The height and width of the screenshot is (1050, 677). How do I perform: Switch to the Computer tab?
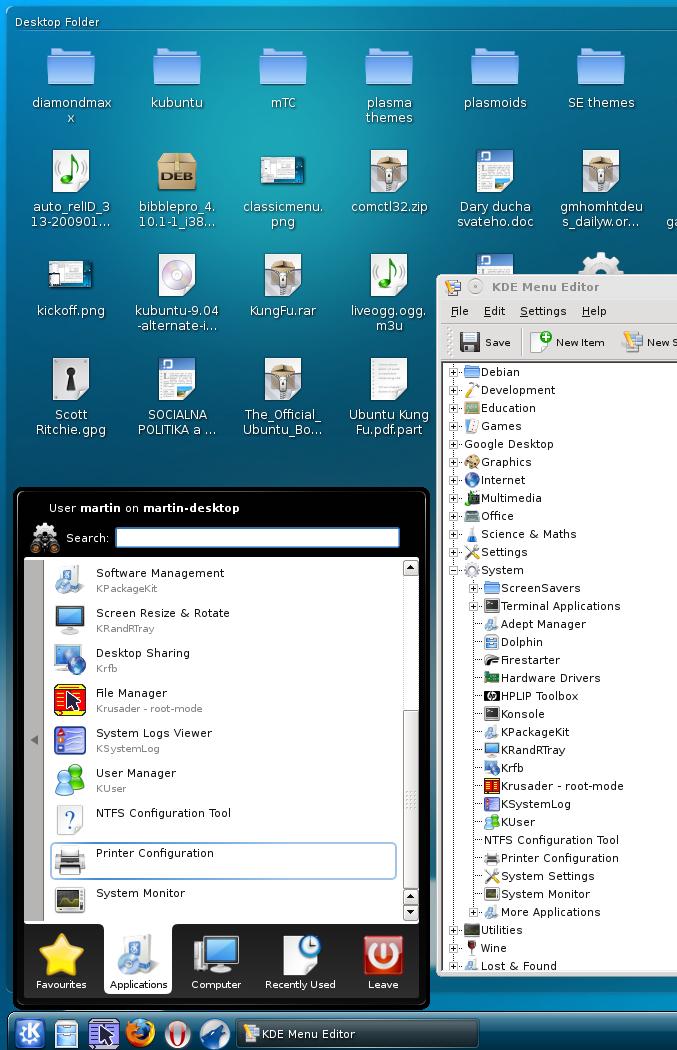[216, 962]
